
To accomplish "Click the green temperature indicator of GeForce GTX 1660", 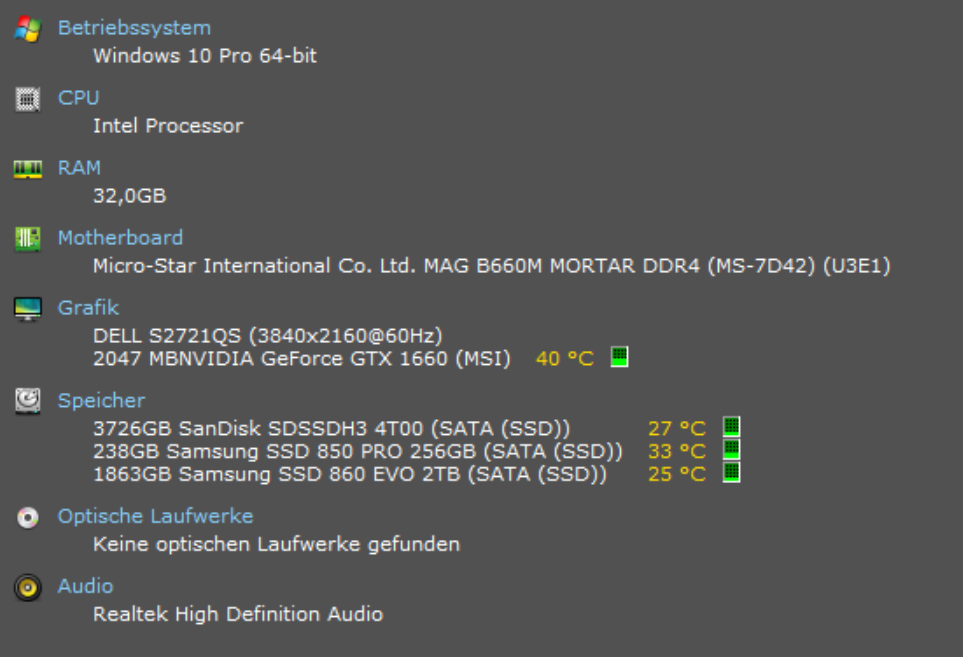I will (x=620, y=356).
